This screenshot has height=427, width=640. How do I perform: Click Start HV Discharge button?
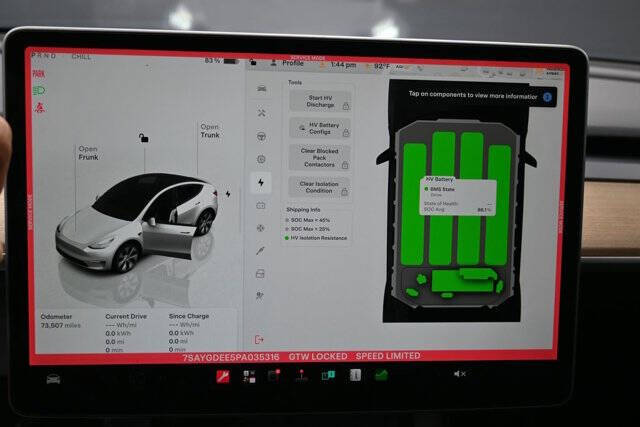320,101
